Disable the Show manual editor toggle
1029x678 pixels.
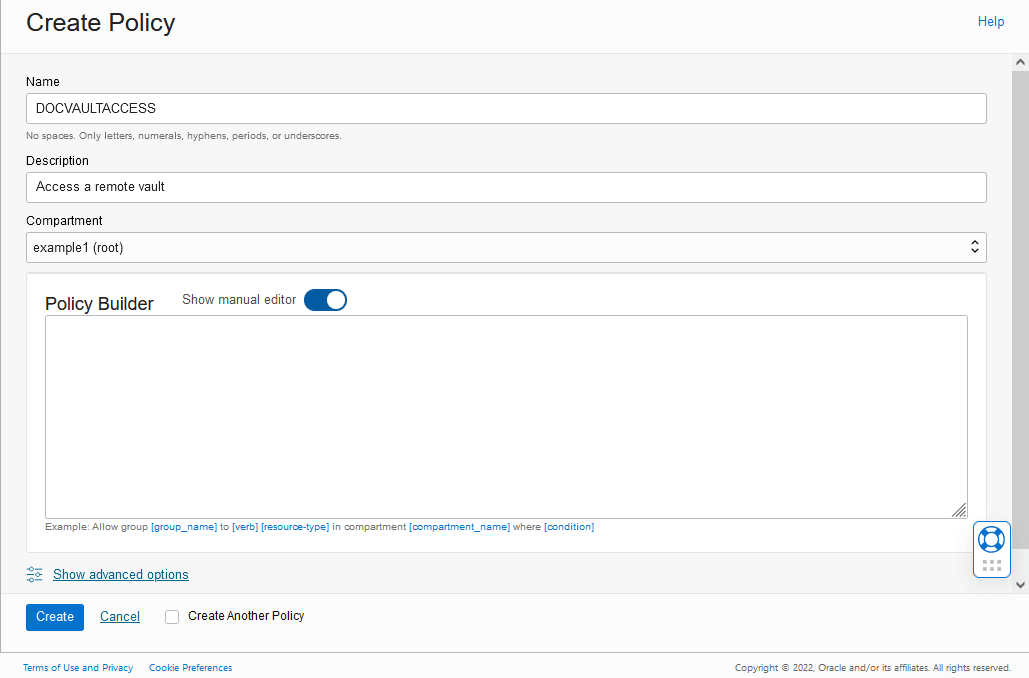[x=324, y=299]
